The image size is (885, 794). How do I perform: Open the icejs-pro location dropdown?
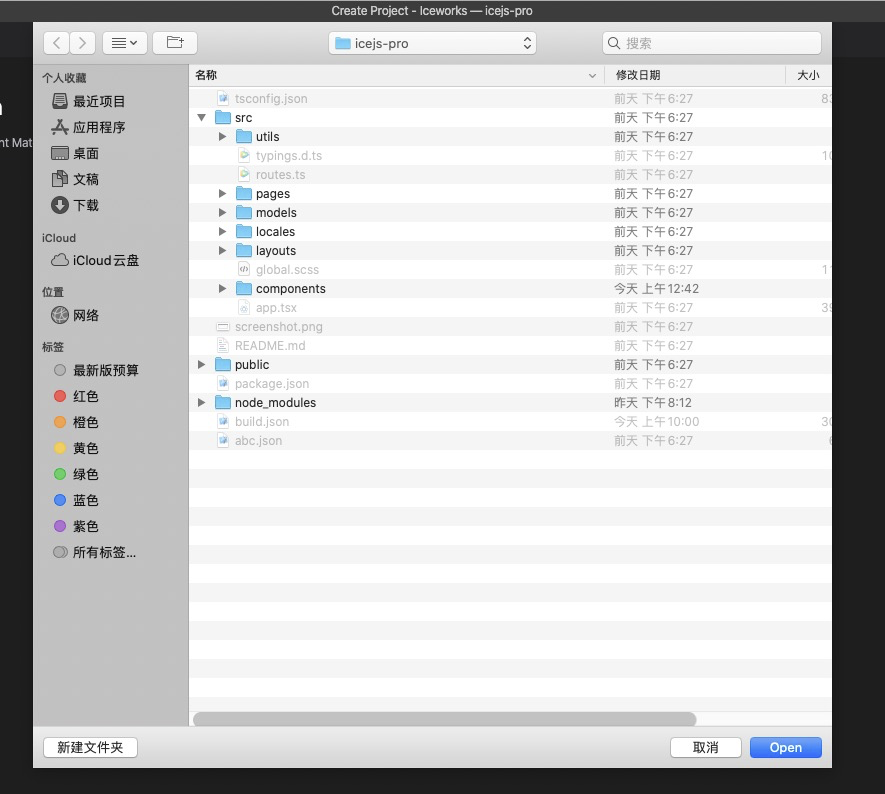(432, 43)
